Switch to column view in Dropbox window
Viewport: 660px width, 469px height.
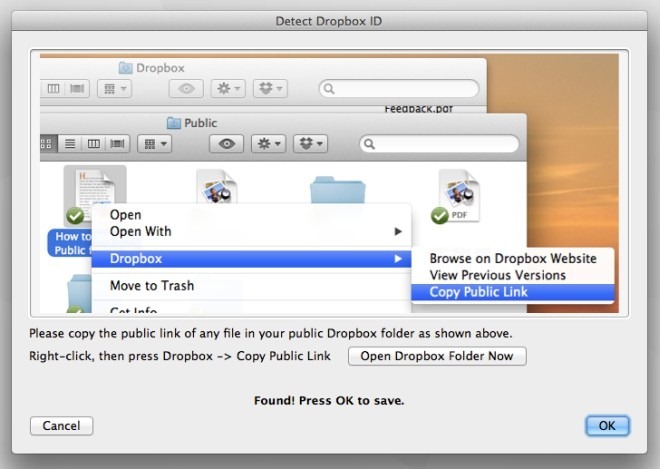click(53, 88)
